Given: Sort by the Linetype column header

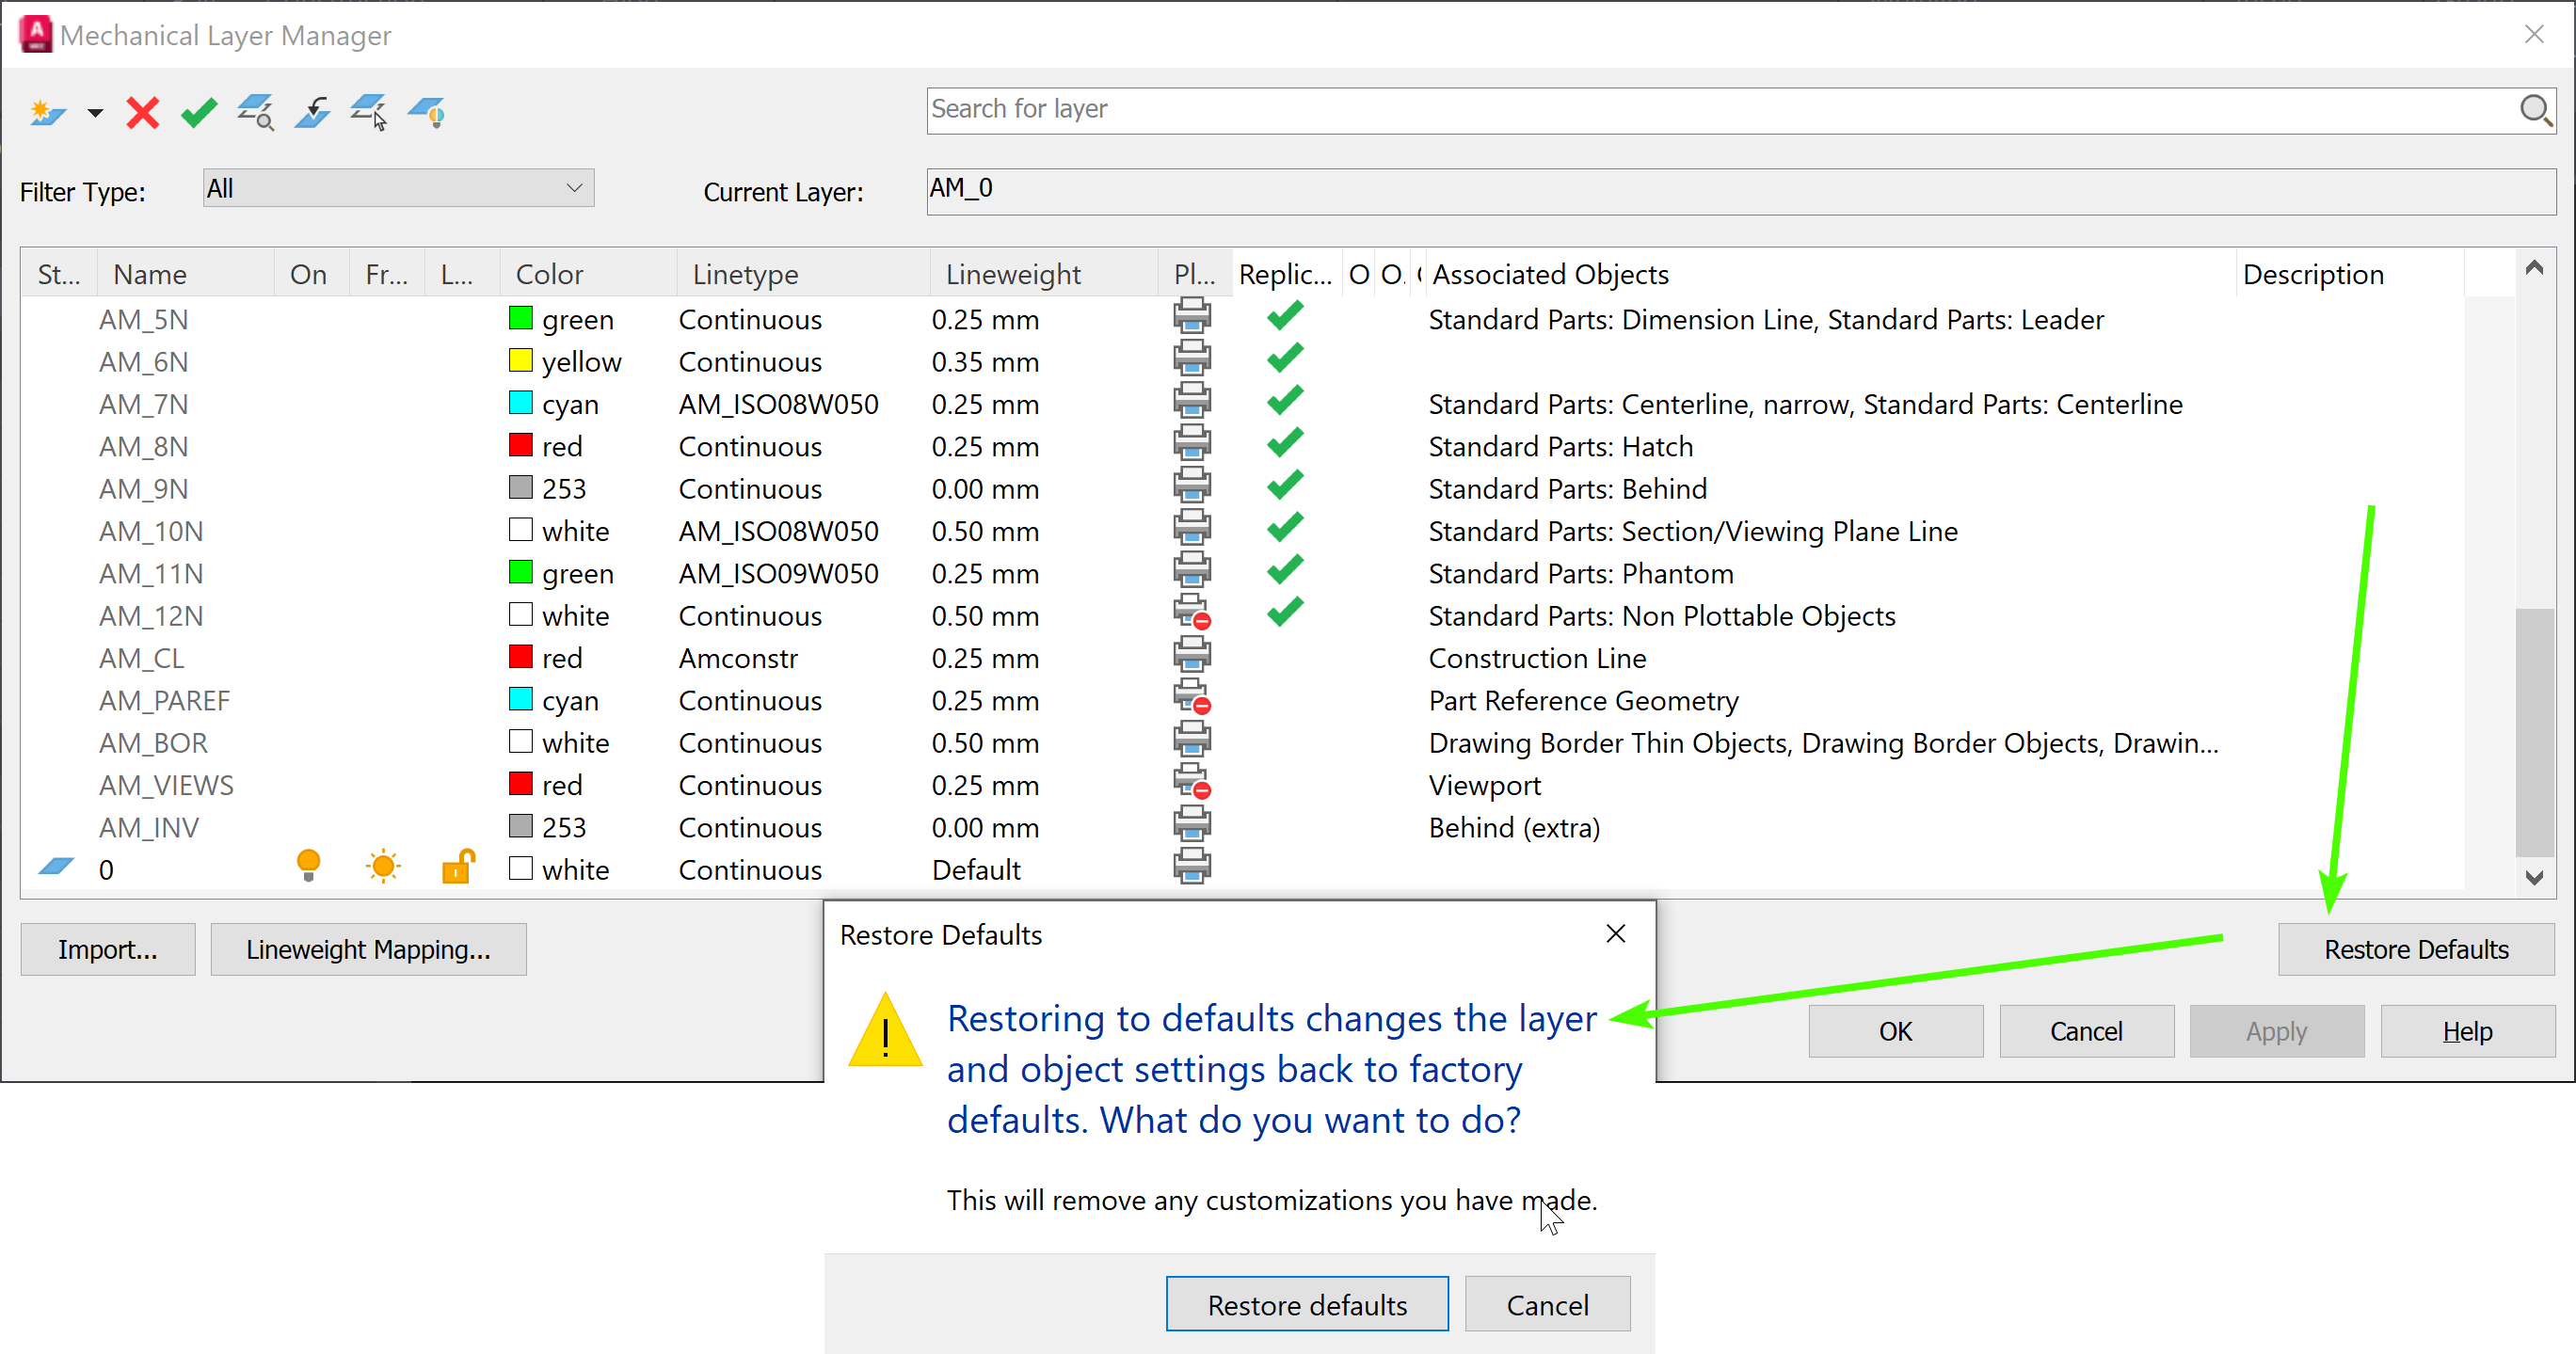Looking at the screenshot, I should click(745, 274).
